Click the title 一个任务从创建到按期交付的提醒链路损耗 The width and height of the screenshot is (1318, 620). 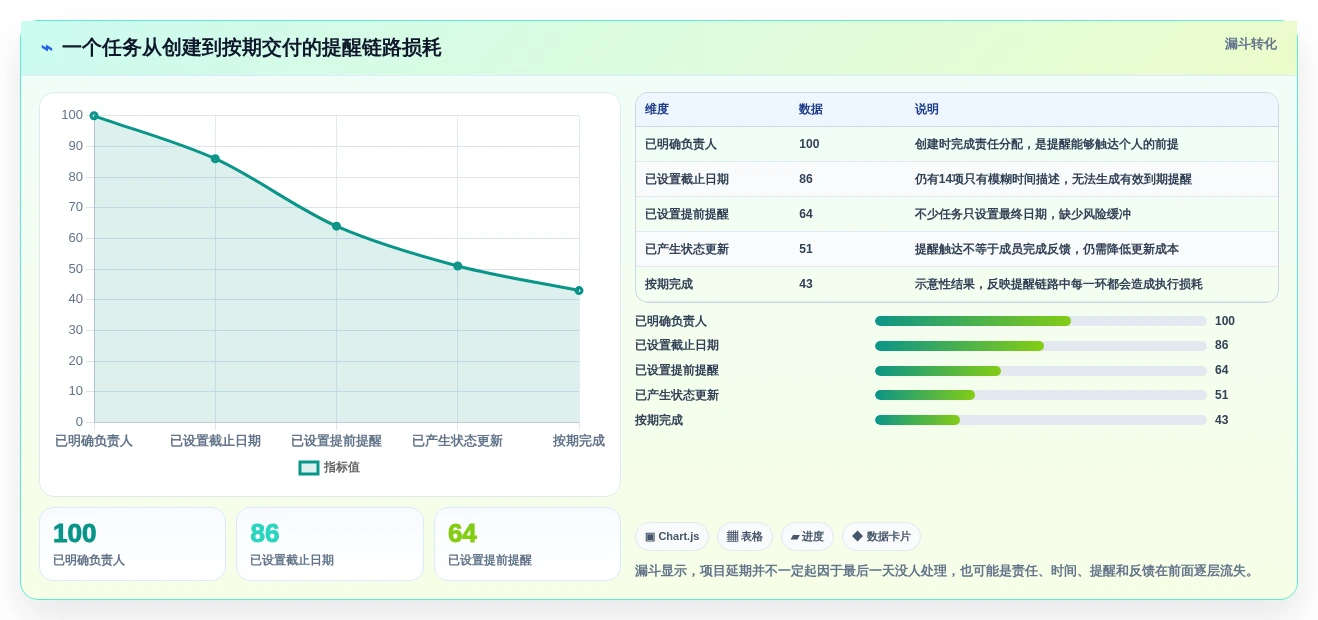click(251, 47)
